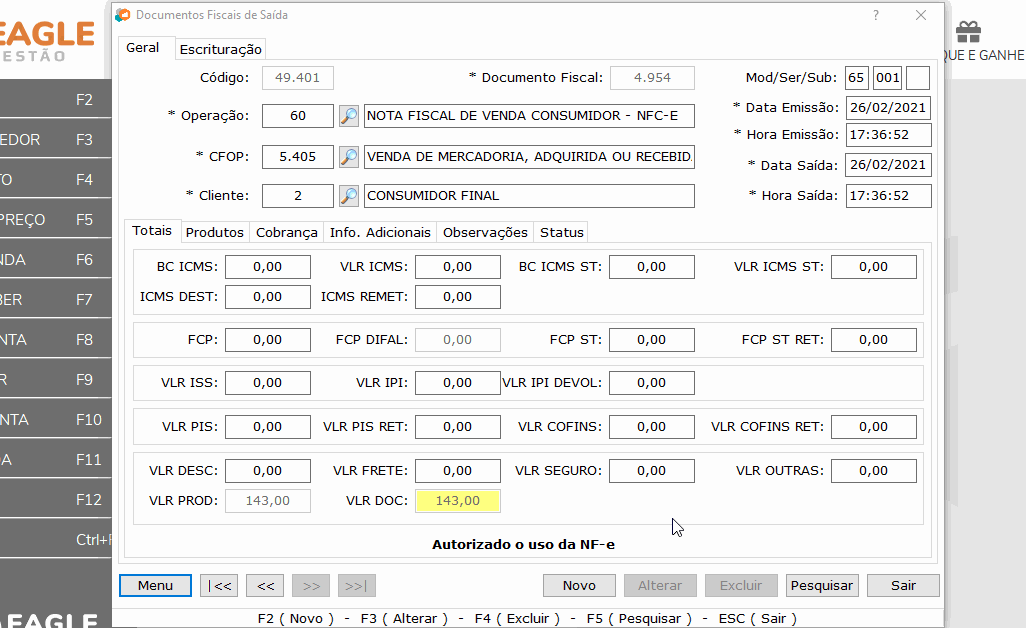Select the Totais sub-tab
This screenshot has height=628, width=1026.
point(152,230)
